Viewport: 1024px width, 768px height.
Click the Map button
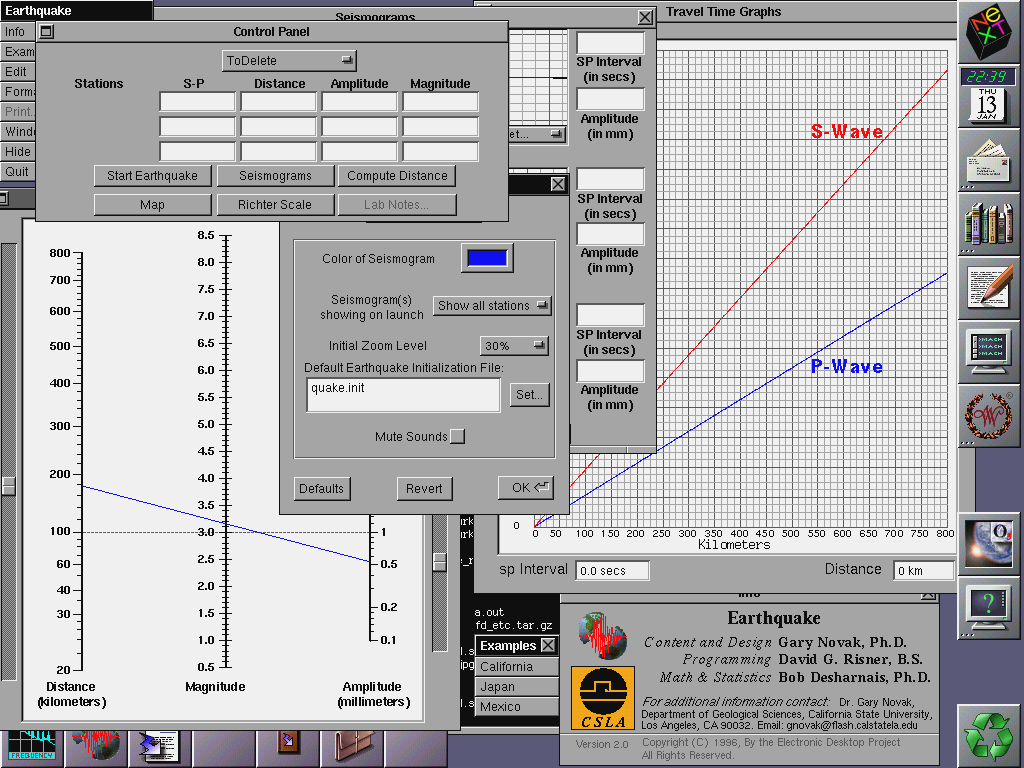[x=153, y=204]
